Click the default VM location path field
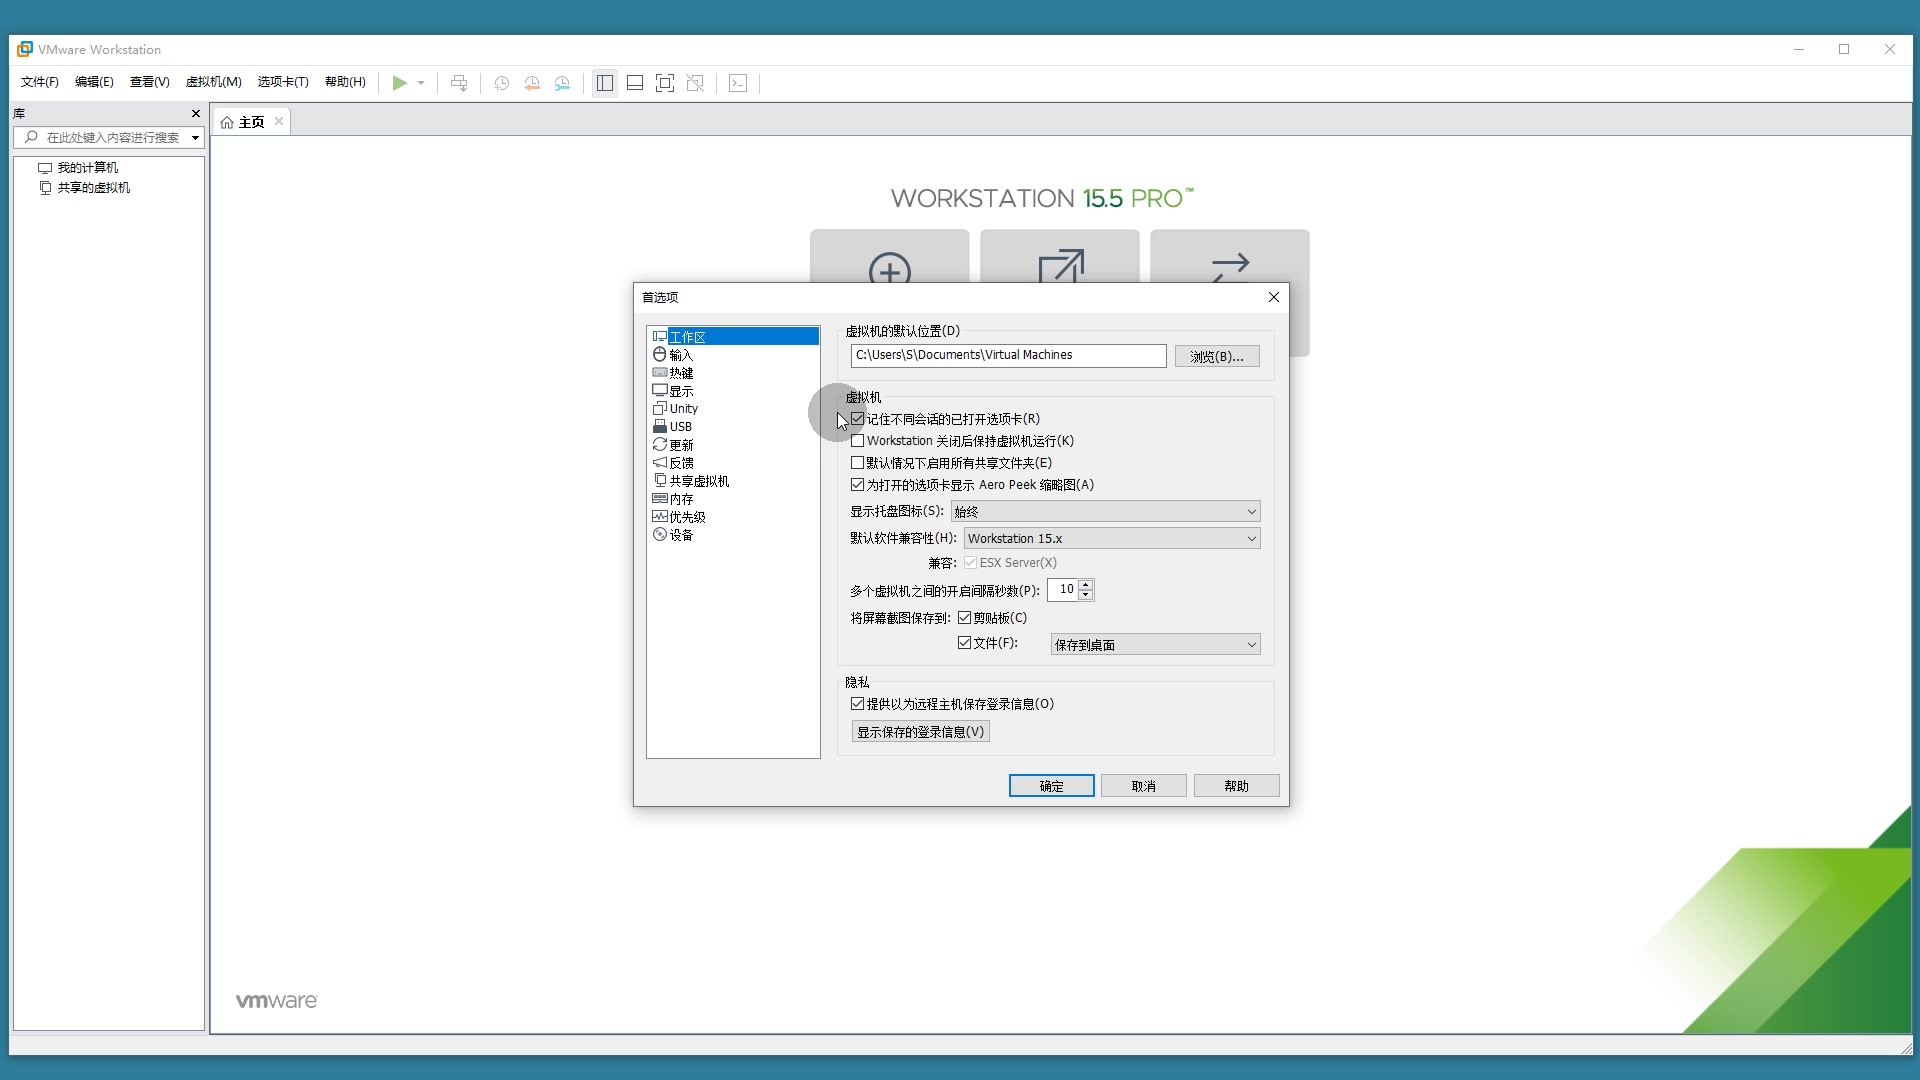This screenshot has width=1920, height=1080. coord(1007,356)
